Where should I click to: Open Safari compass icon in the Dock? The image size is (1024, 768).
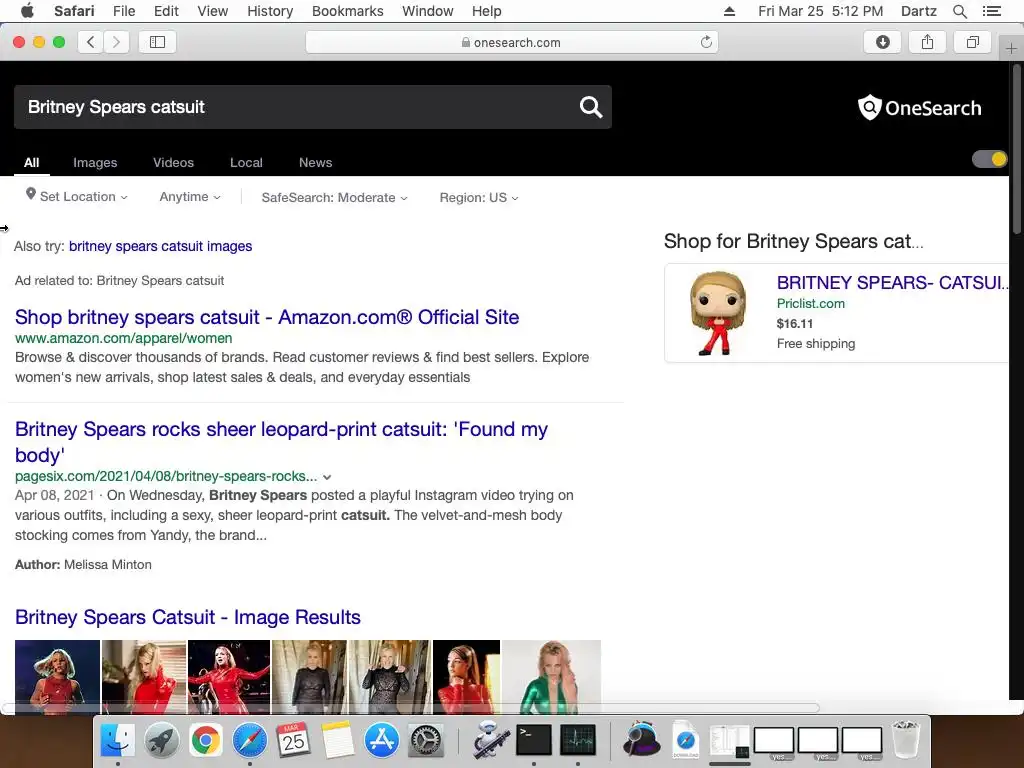[x=249, y=741]
